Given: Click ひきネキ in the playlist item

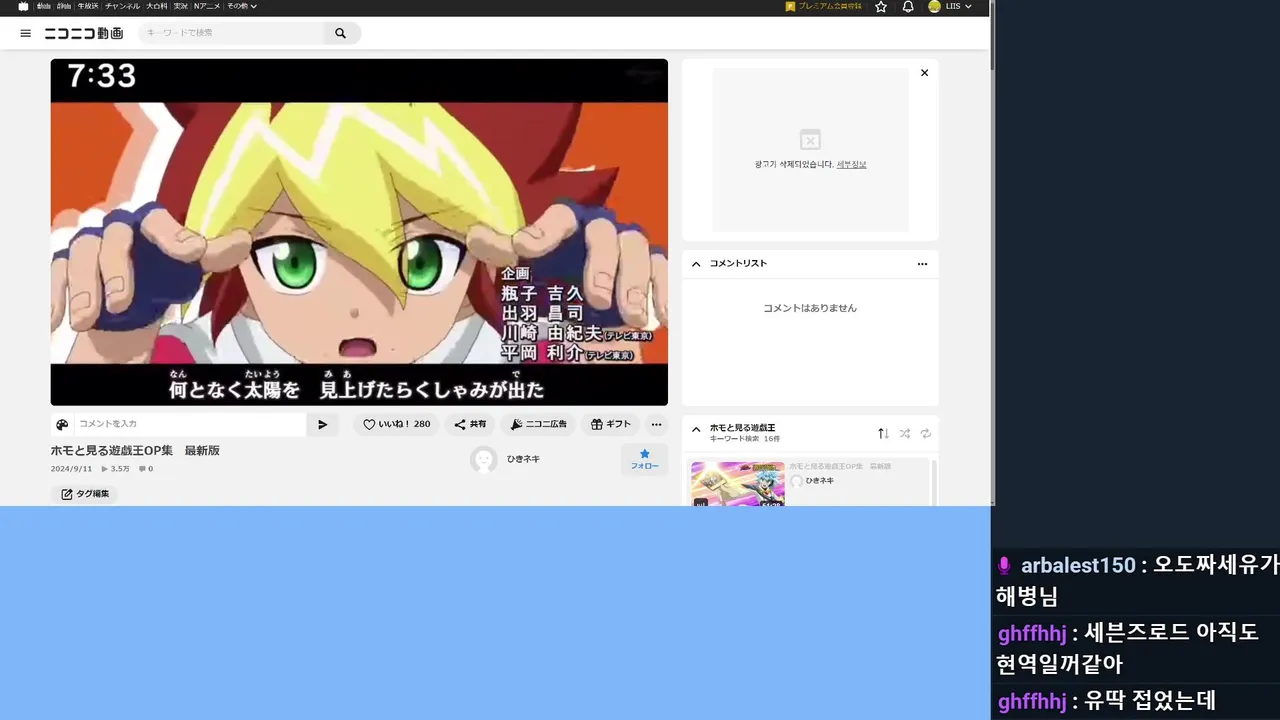Looking at the screenshot, I should coord(819,481).
